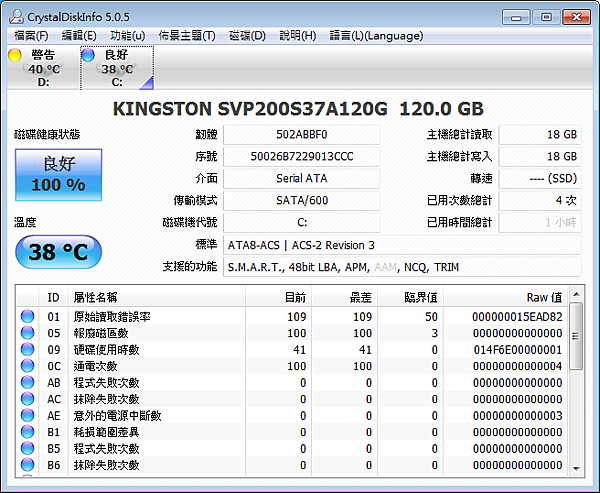
Task: Click the CrystalDiskInfo title bar app icon
Action: click(x=16, y=17)
